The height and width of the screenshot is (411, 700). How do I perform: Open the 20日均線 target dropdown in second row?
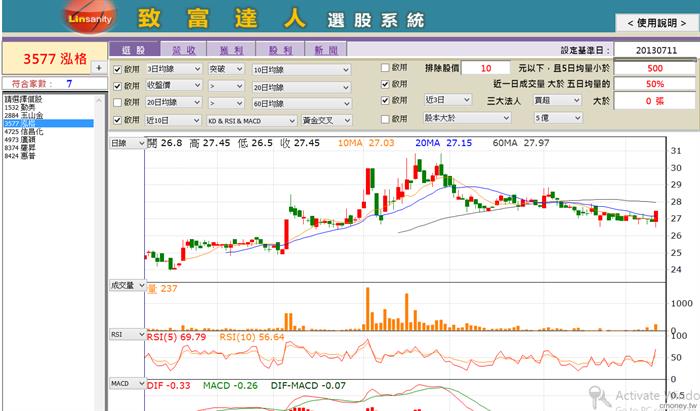coord(301,87)
